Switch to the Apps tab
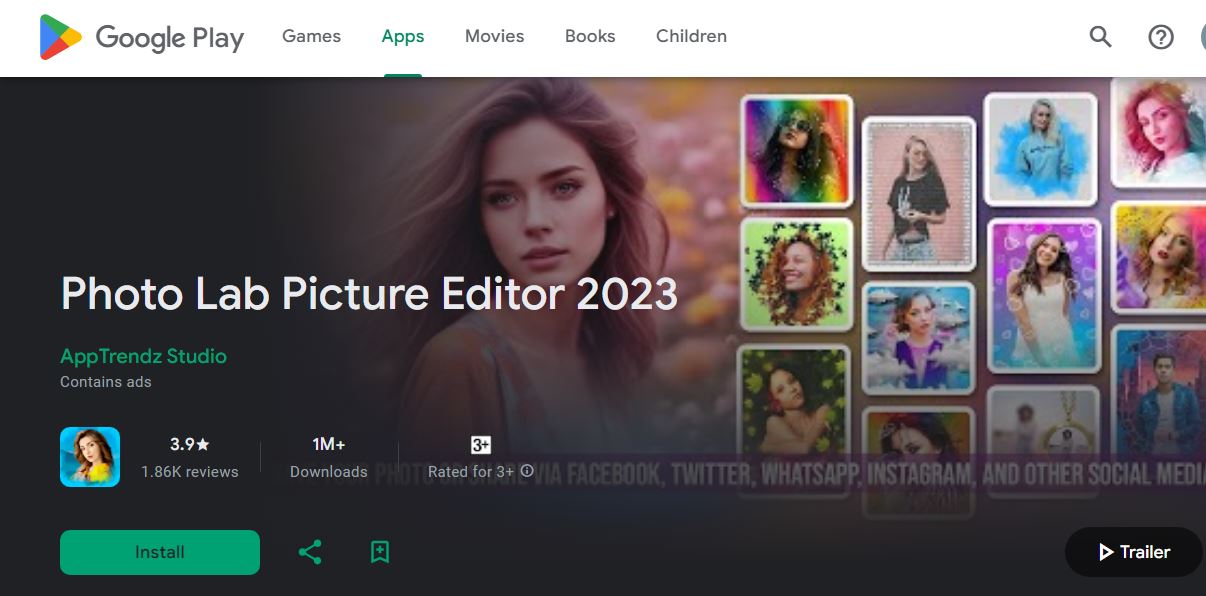Image resolution: width=1206 pixels, height=596 pixels. pyautogui.click(x=402, y=36)
